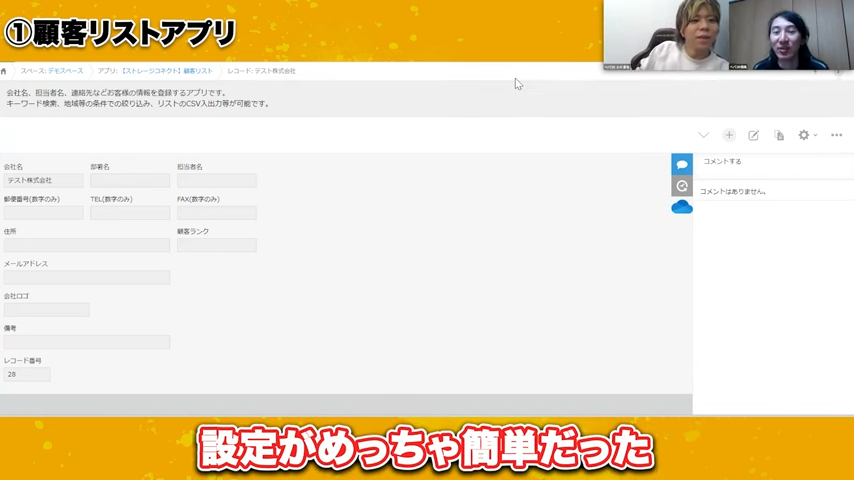Click the TEL(数字のみ) field
The width and height of the screenshot is (854, 480).
point(130,213)
